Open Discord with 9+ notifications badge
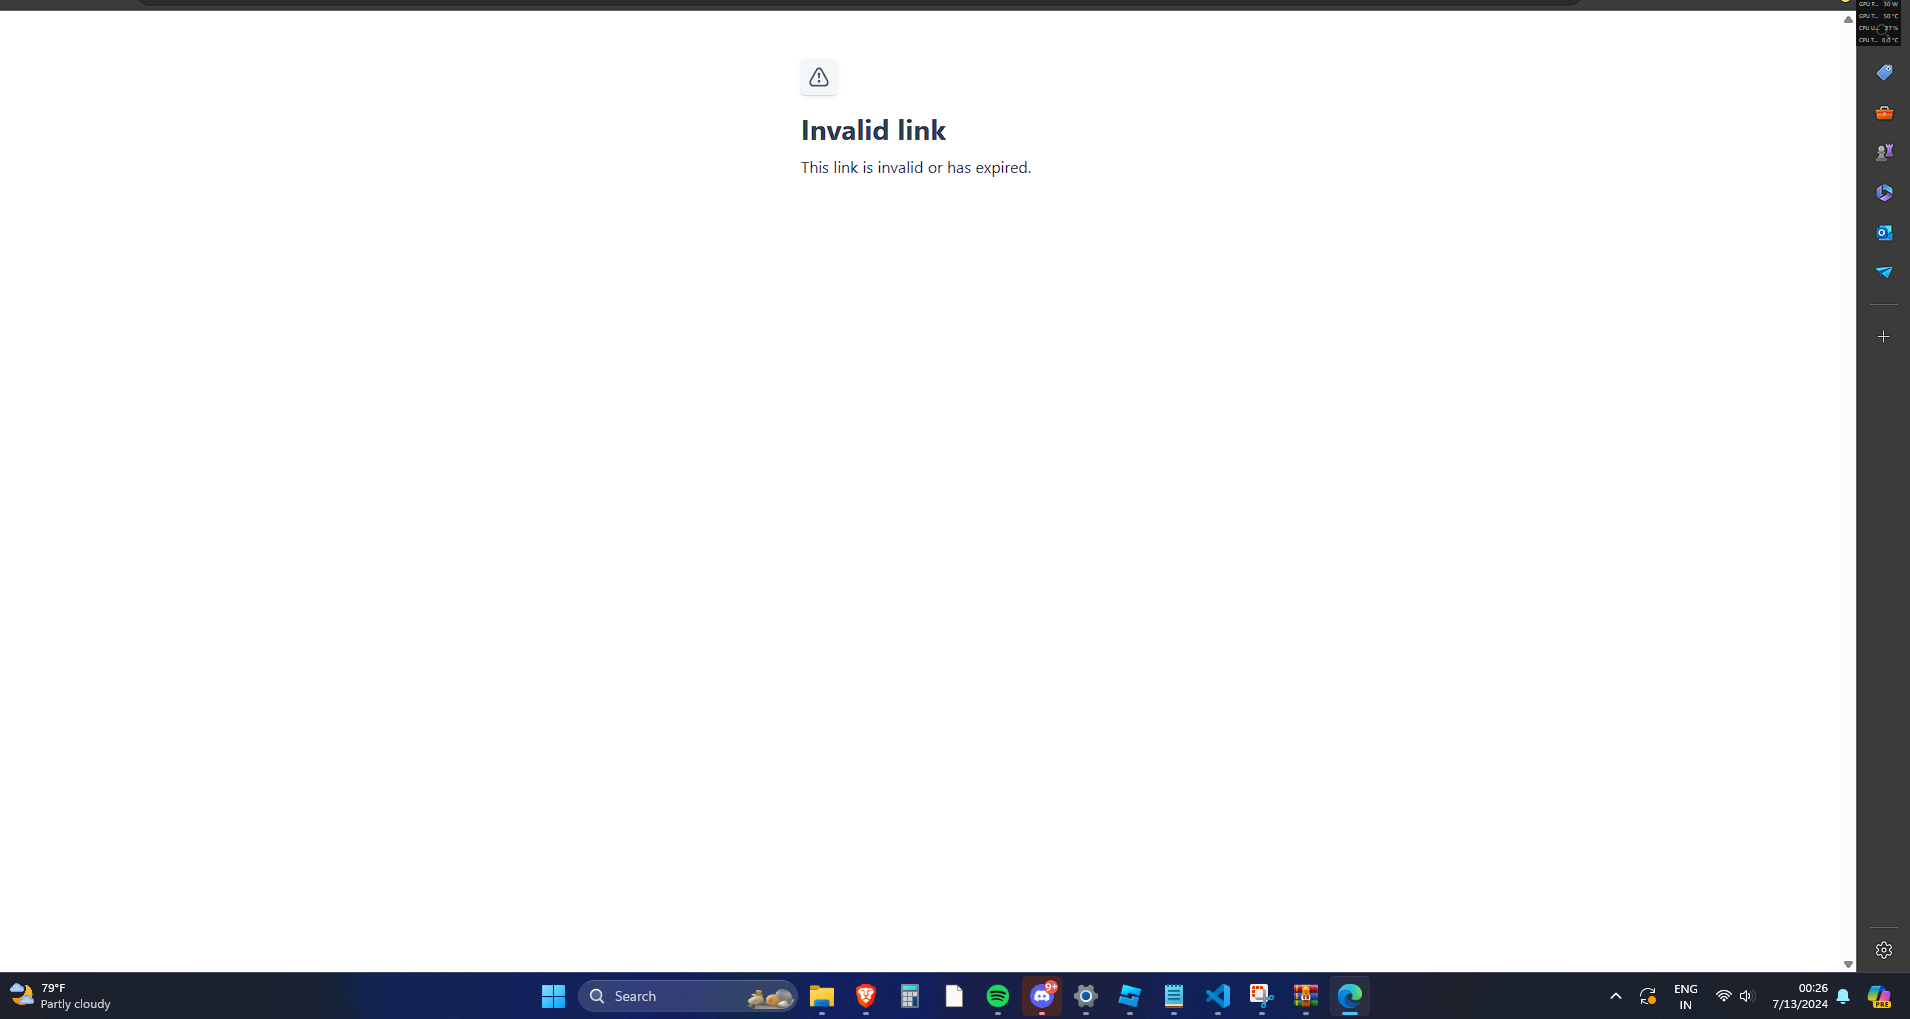1910x1019 pixels. click(x=1042, y=996)
